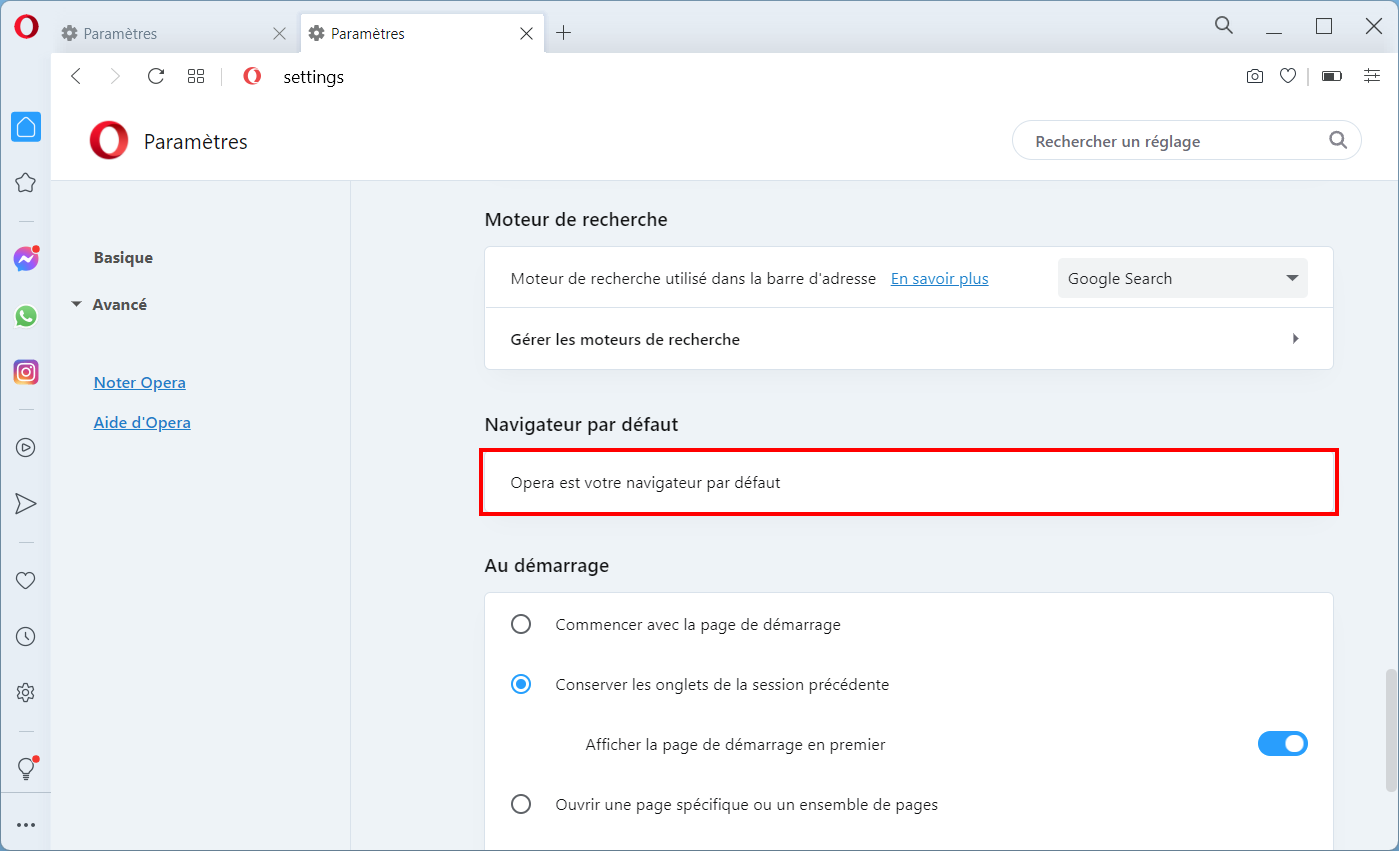The width and height of the screenshot is (1399, 851).
Task: Open Basique settings section
Action: [123, 257]
